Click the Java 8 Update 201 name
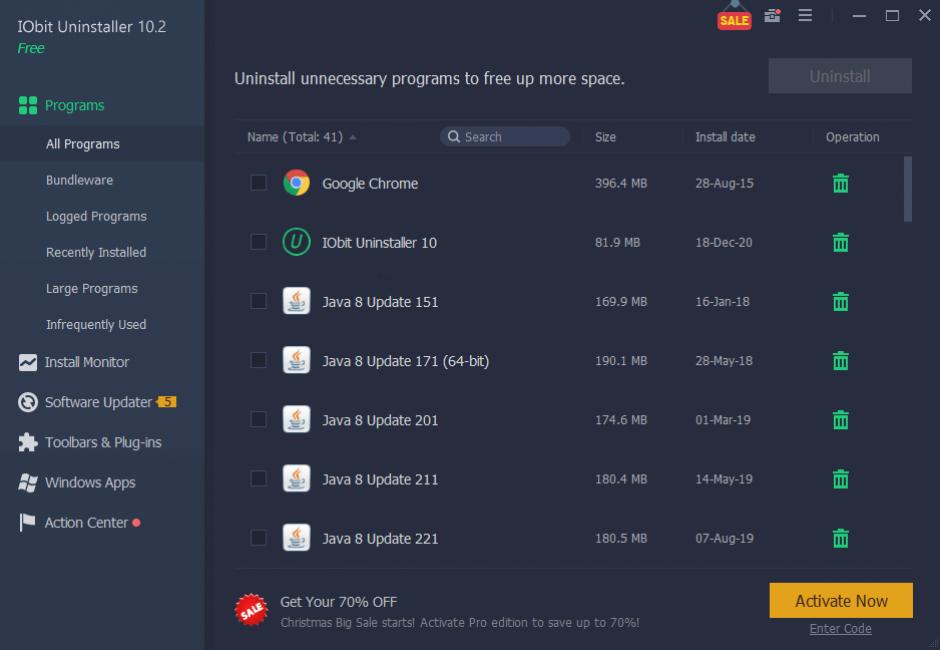Viewport: 940px width, 650px height. (x=380, y=420)
